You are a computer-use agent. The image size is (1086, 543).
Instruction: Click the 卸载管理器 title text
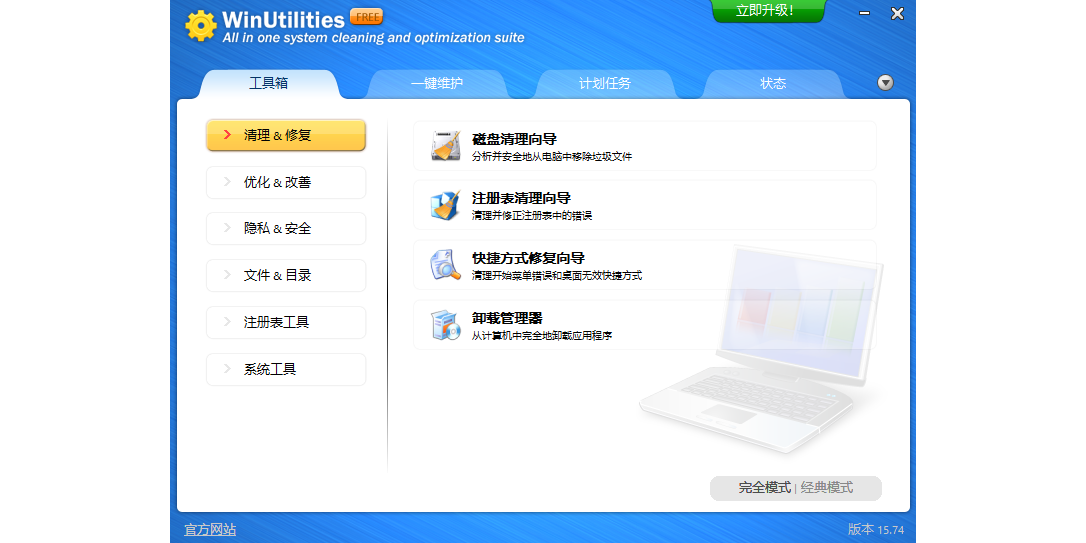(x=507, y=318)
